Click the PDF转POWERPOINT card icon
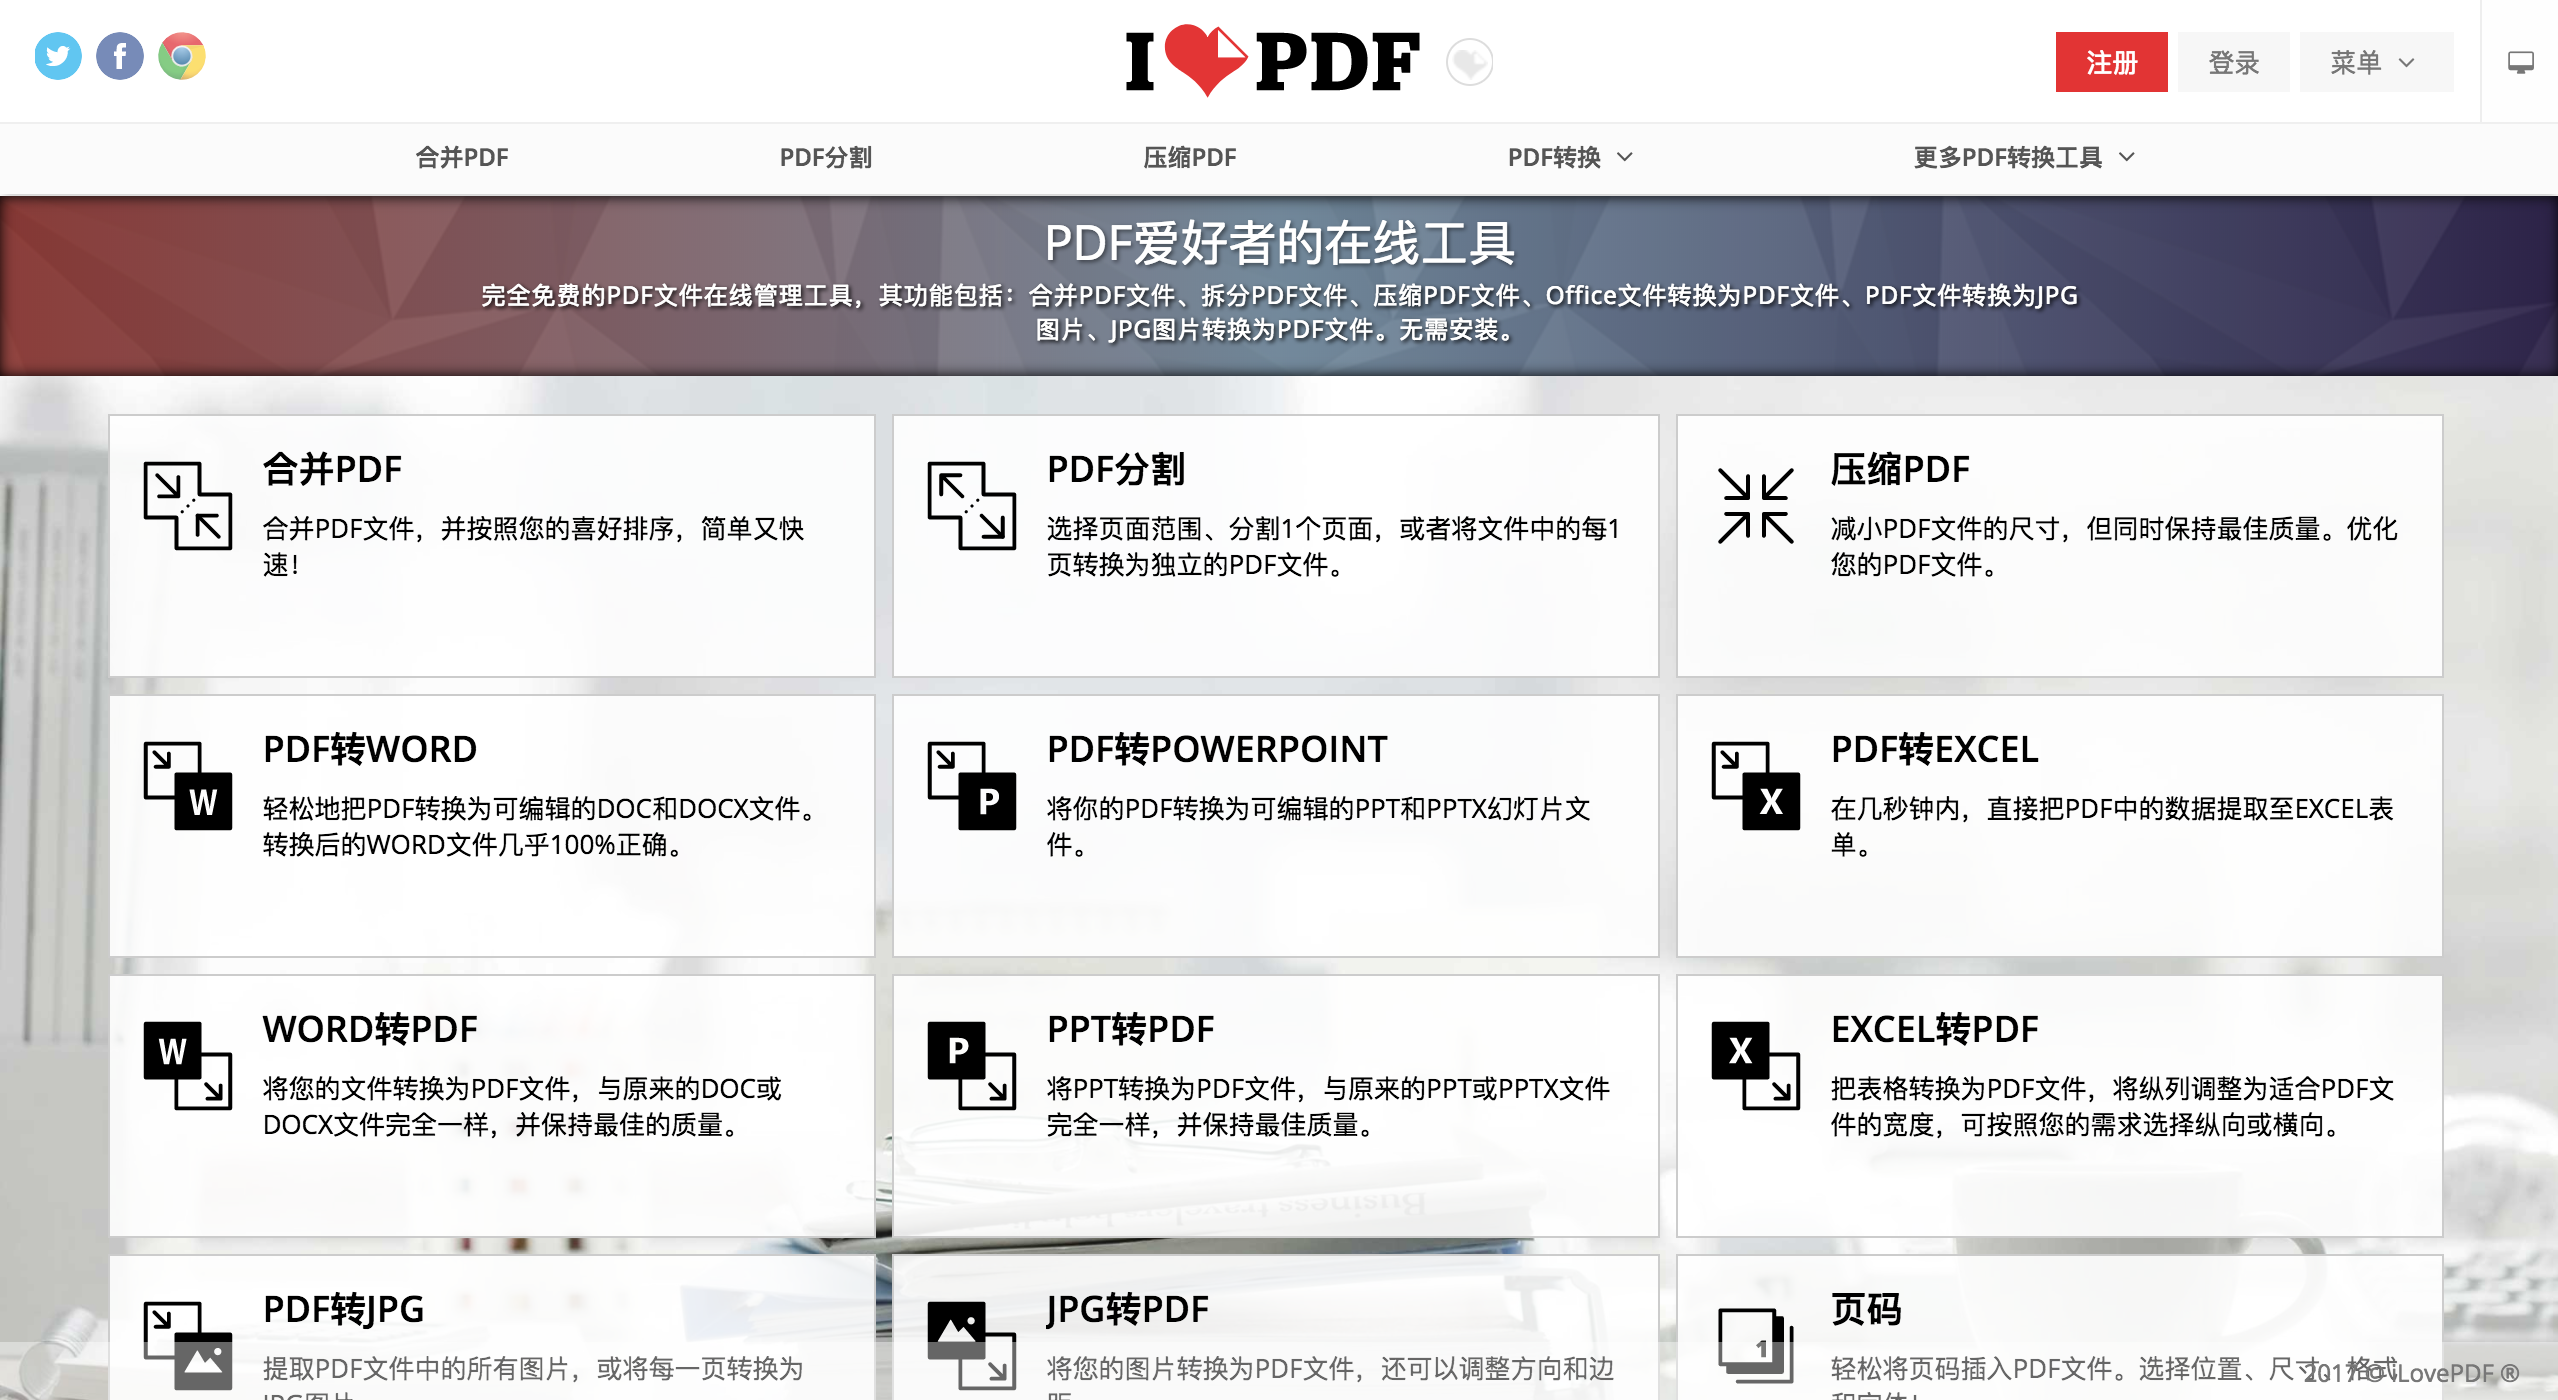The image size is (2558, 1400). pos(972,785)
